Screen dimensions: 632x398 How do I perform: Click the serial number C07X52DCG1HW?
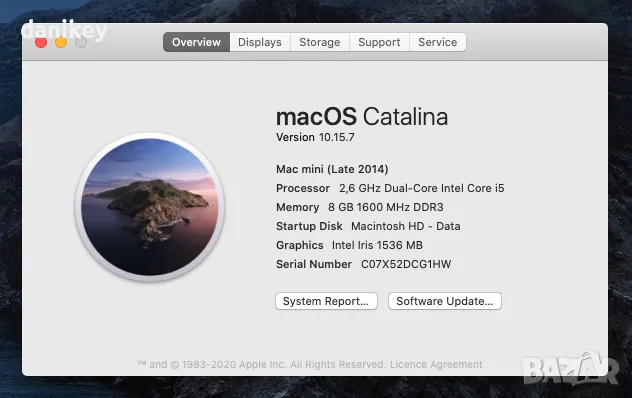tap(406, 264)
